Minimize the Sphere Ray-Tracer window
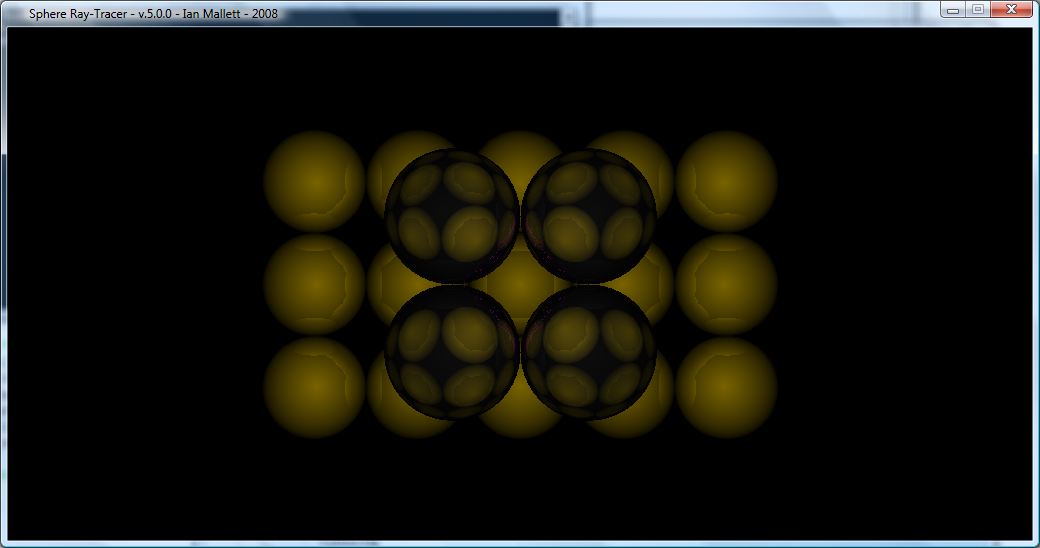 (x=954, y=10)
